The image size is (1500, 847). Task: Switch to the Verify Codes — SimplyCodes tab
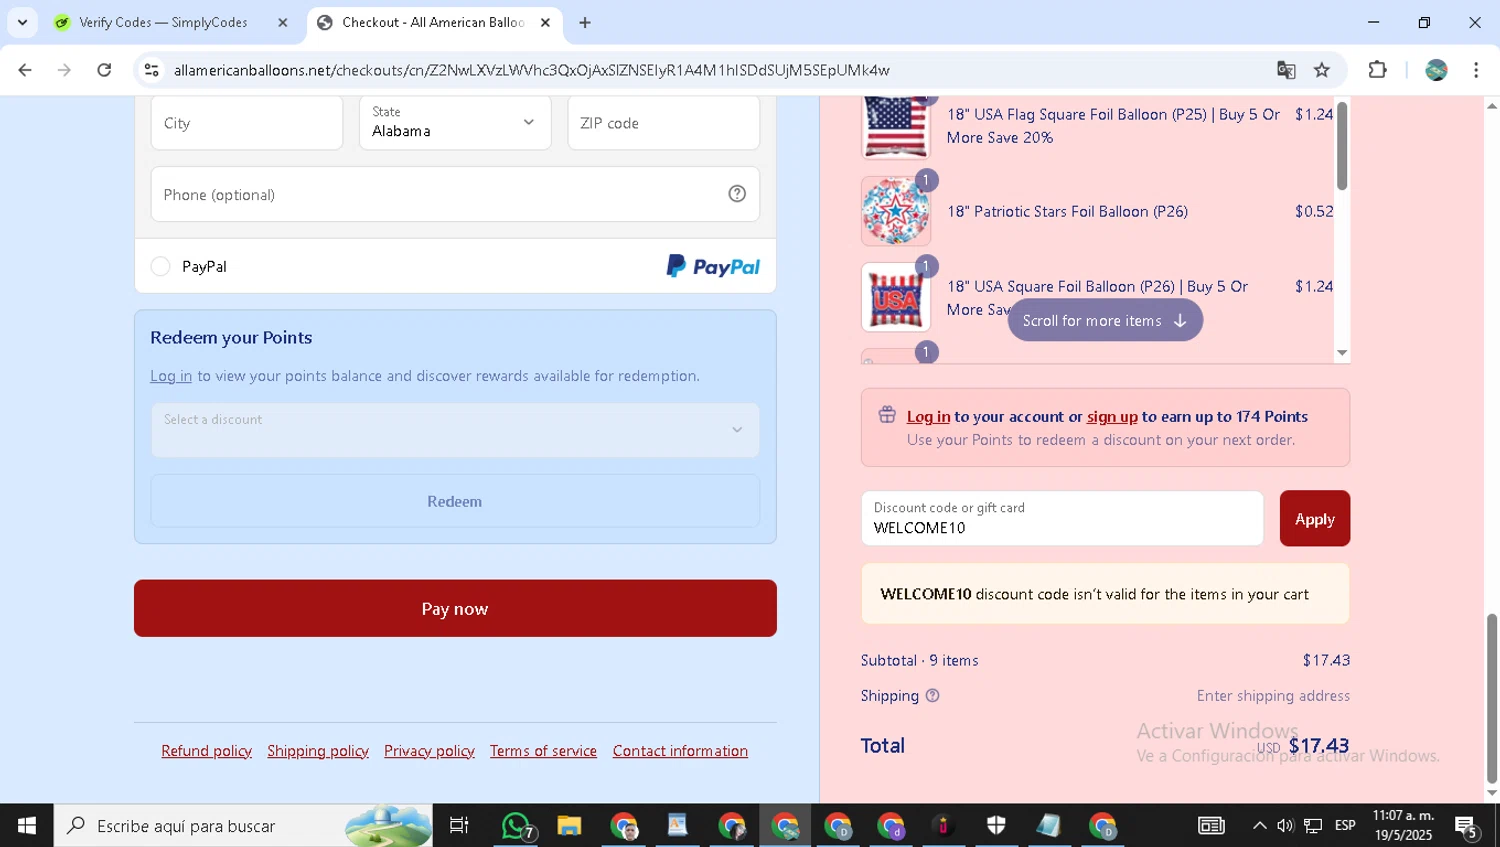click(x=163, y=22)
